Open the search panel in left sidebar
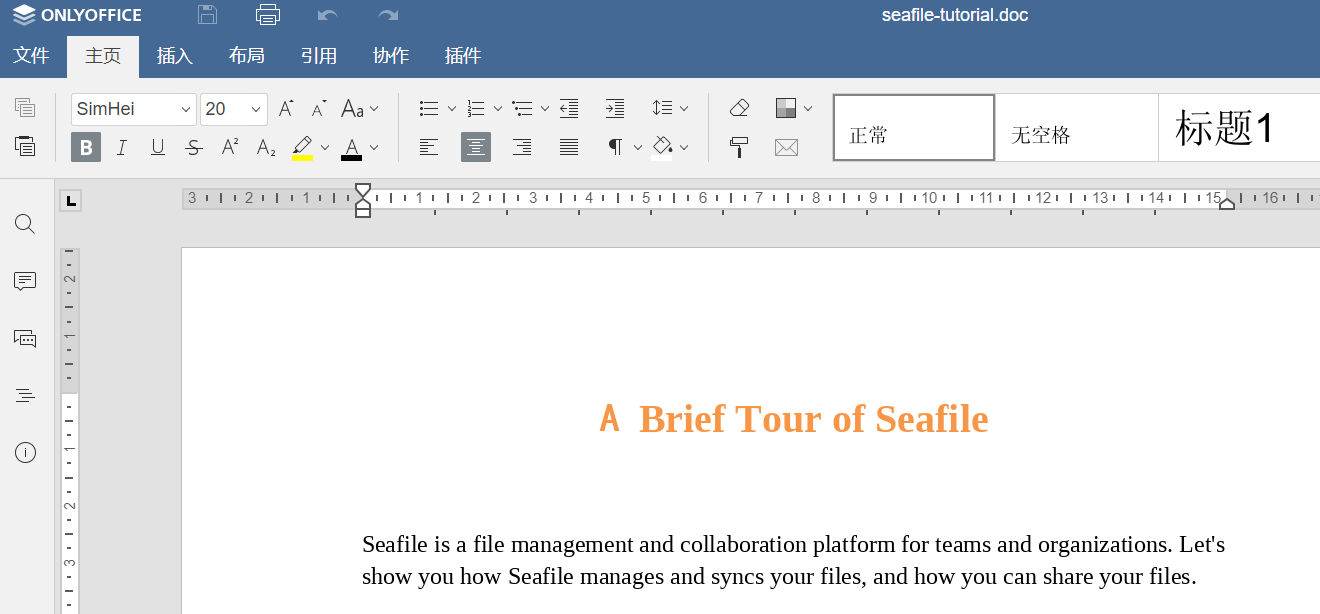The height and width of the screenshot is (614, 1320). tap(25, 224)
